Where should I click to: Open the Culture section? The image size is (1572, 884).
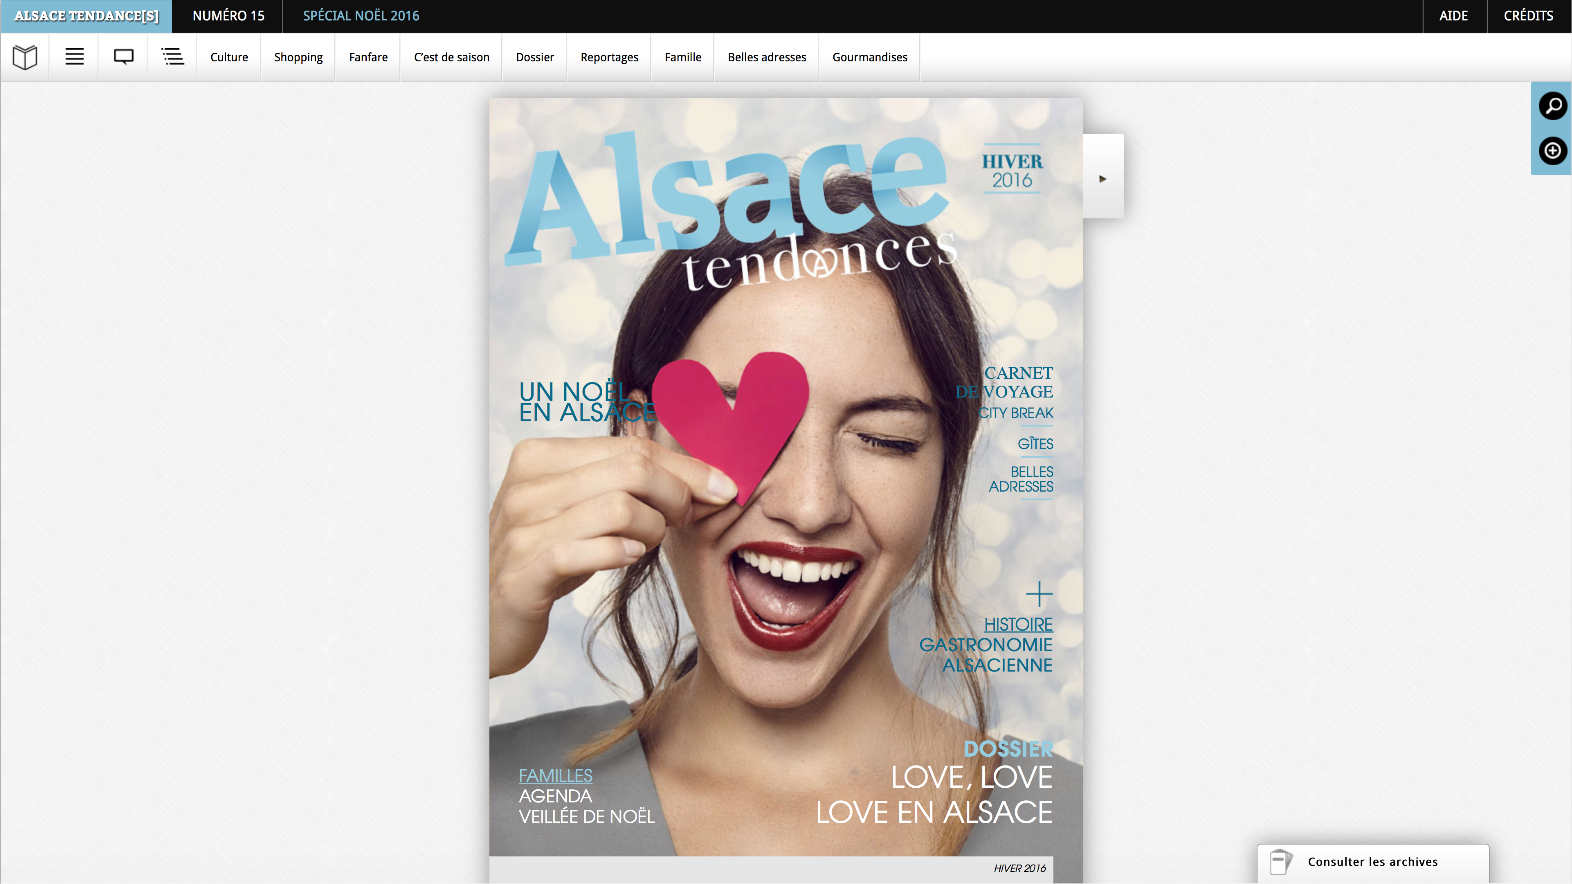pos(229,58)
